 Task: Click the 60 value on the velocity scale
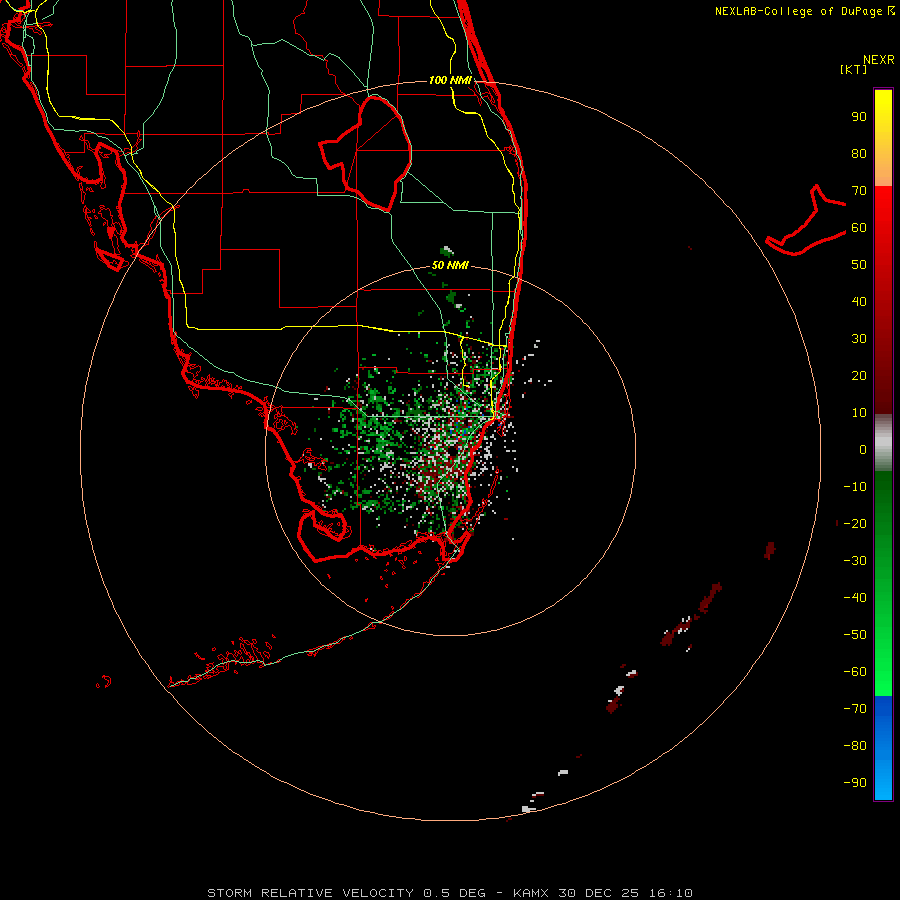pos(859,227)
